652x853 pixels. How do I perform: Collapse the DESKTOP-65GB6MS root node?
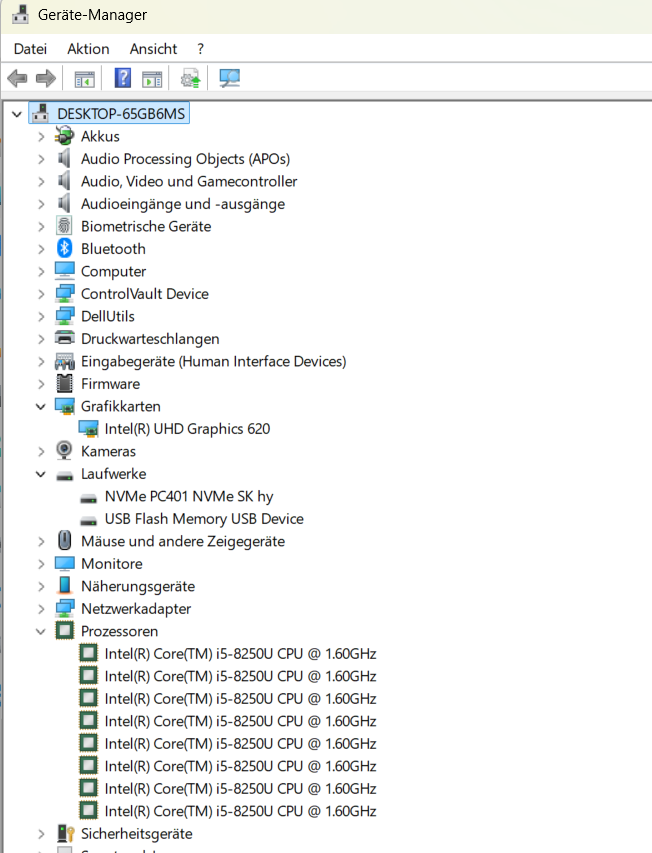(x=17, y=114)
